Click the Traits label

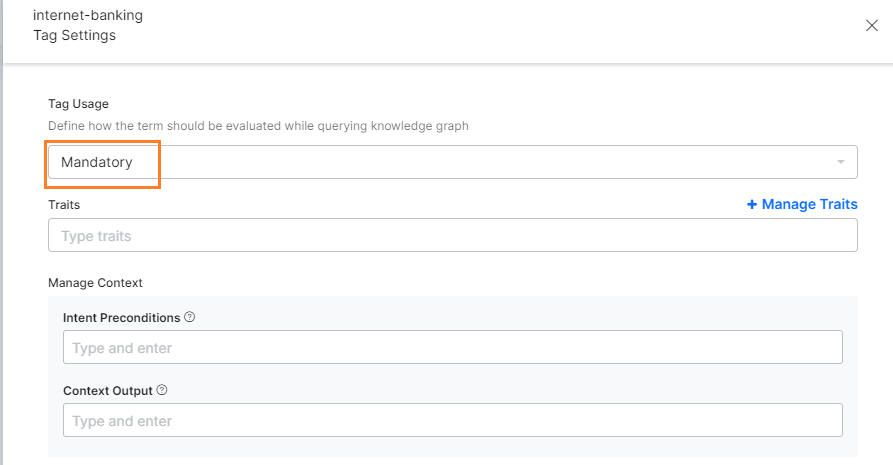(x=64, y=205)
